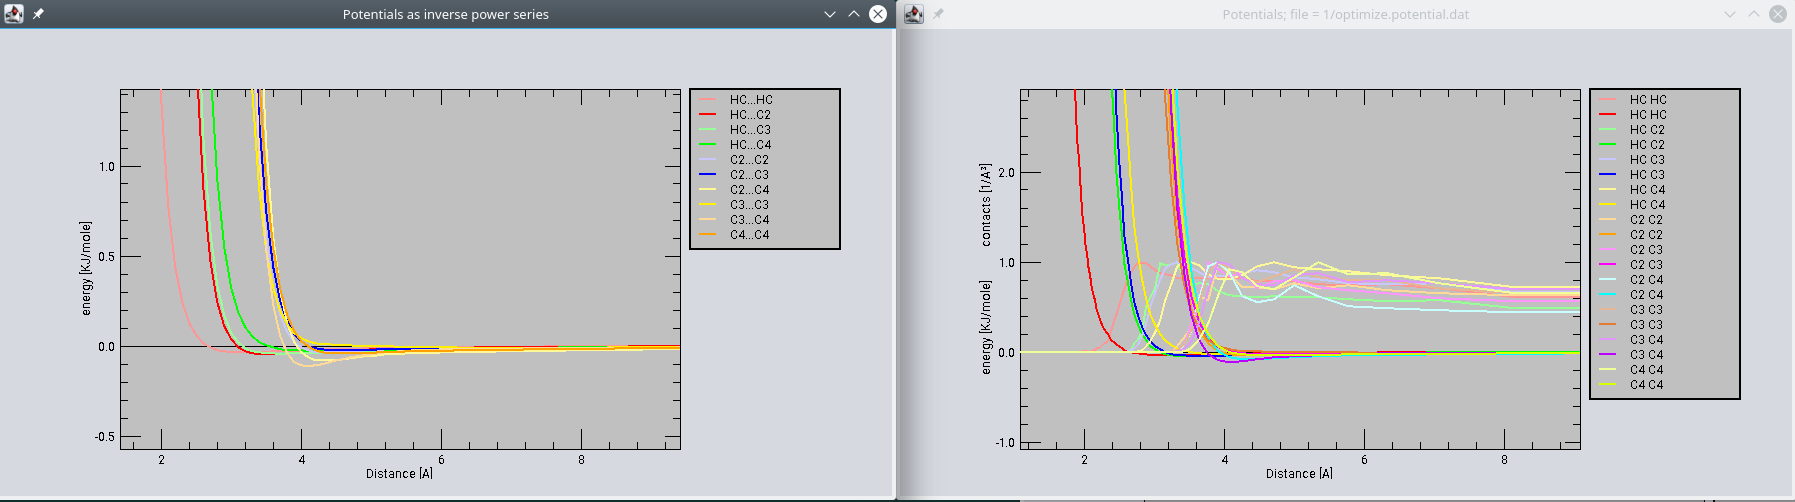Viewport: 1795px width, 502px height.
Task: Maximize the optimize.potential.dat plot window
Action: click(1754, 14)
